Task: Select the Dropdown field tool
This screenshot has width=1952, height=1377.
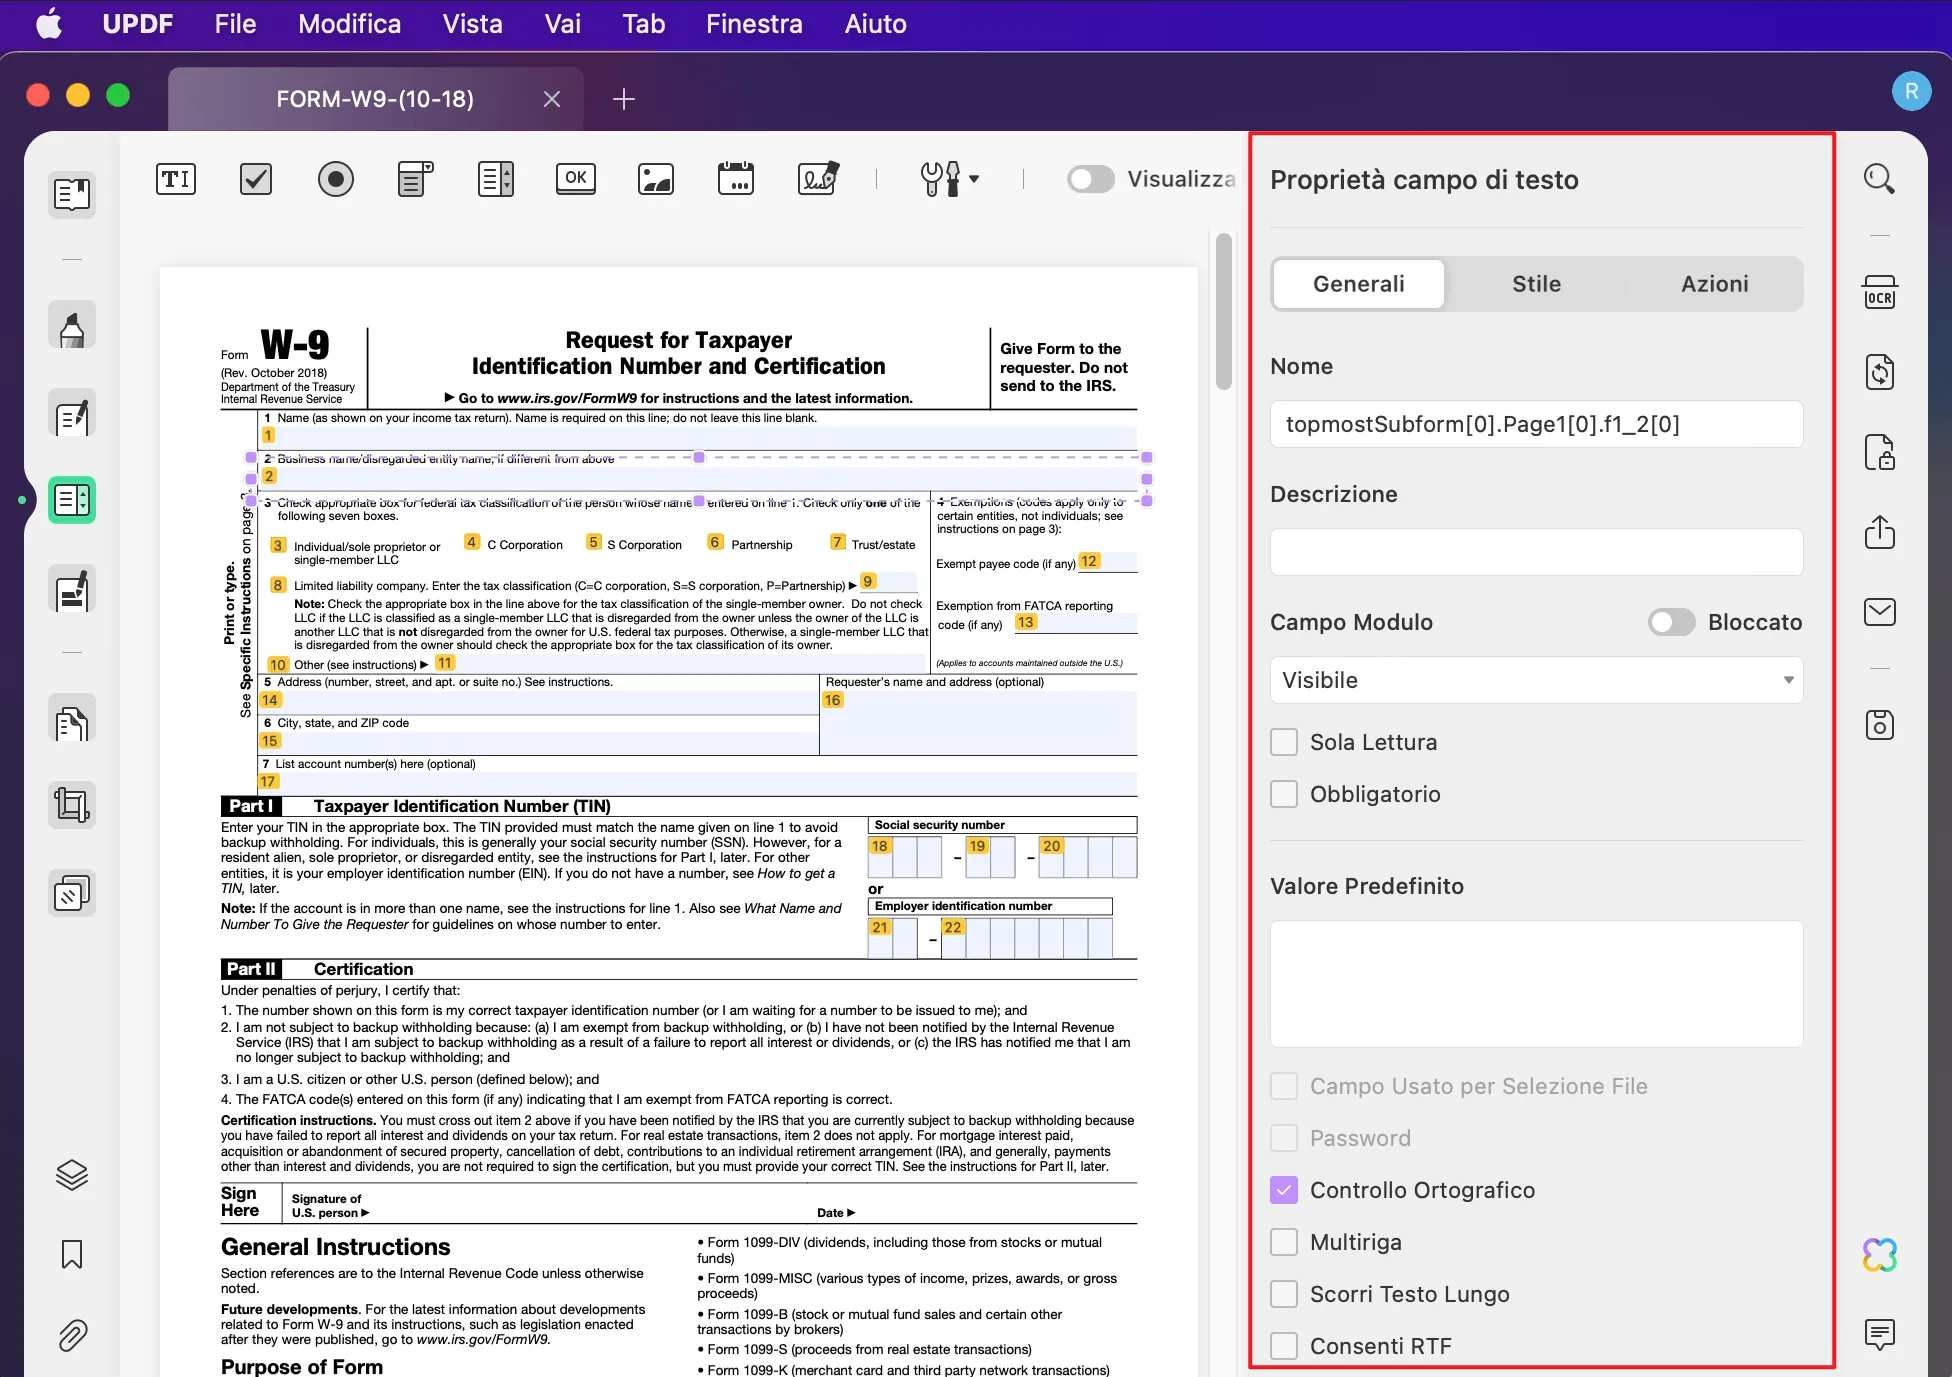Action: click(x=415, y=180)
